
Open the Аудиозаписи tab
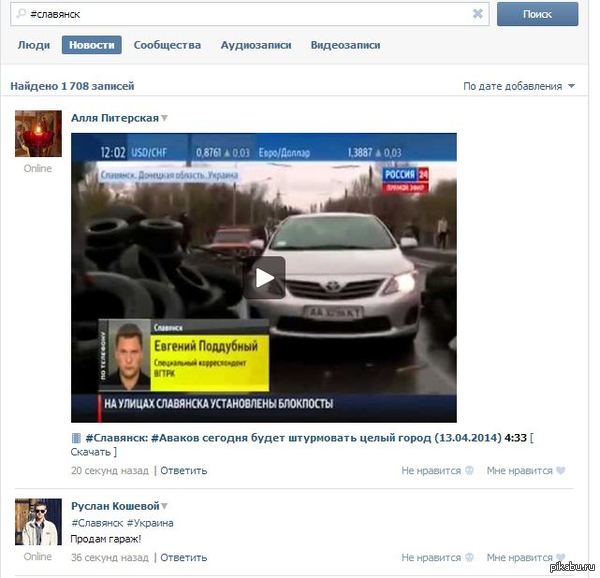coord(256,45)
